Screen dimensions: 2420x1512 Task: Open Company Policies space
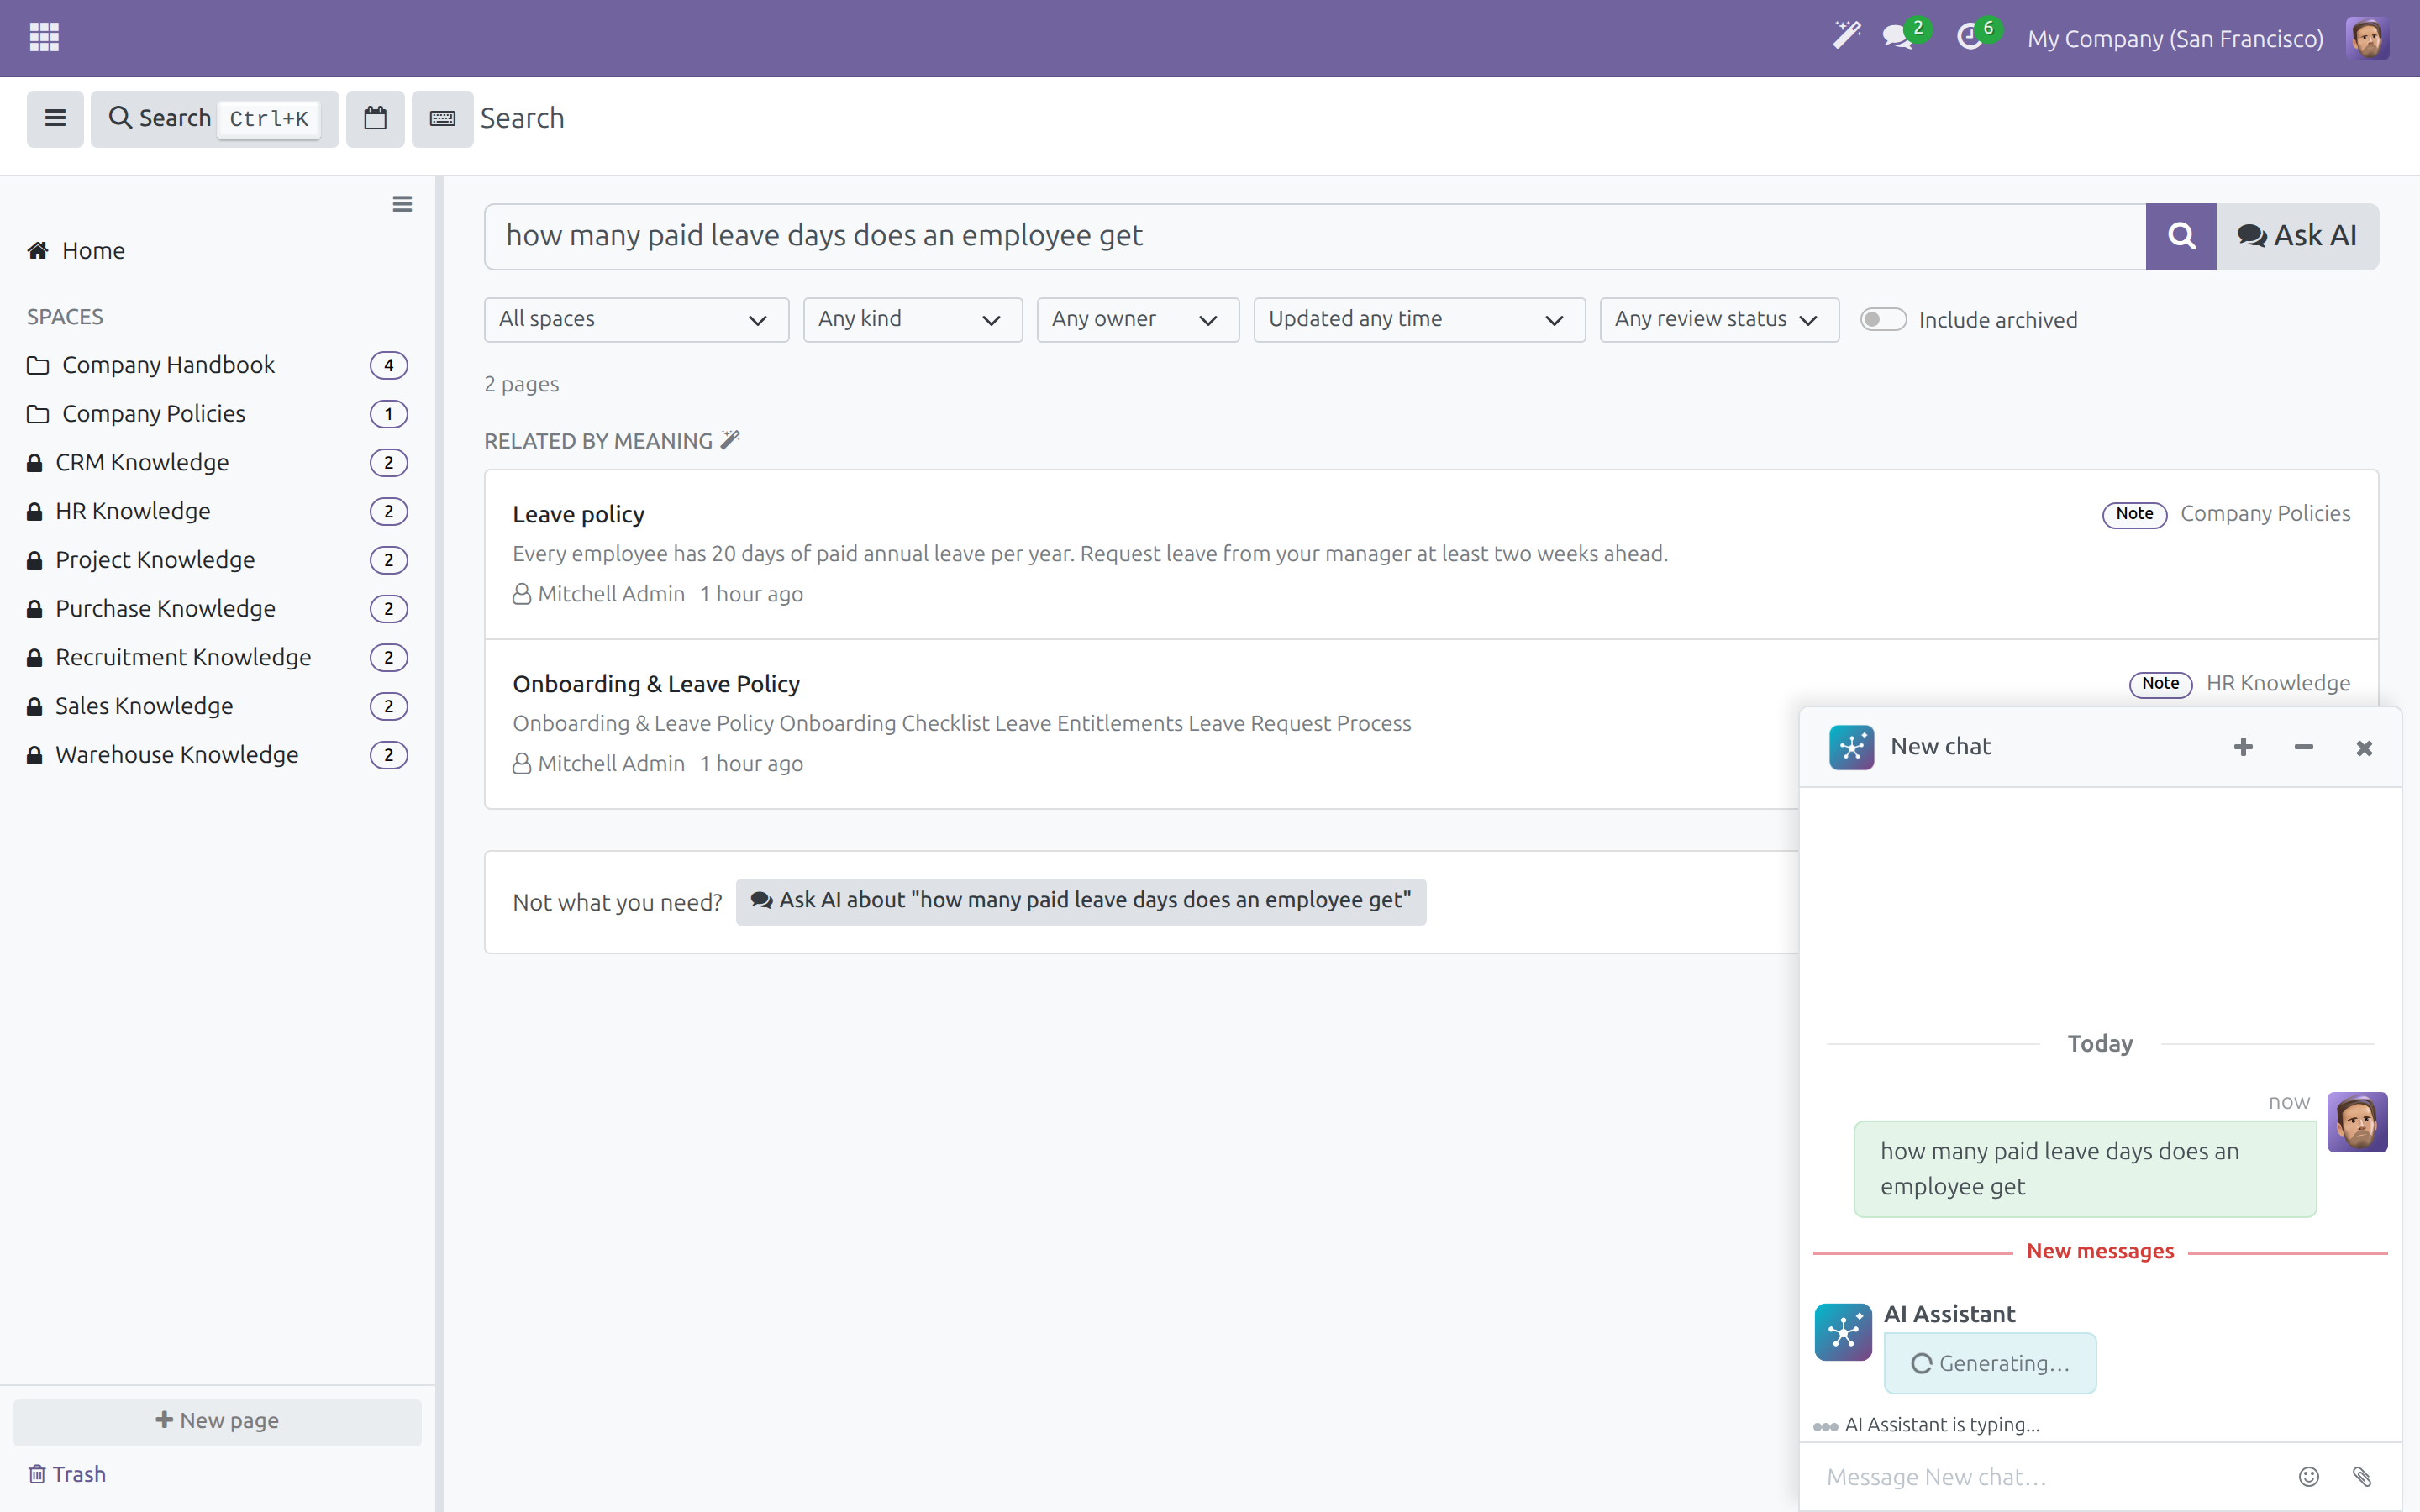[x=217, y=414]
